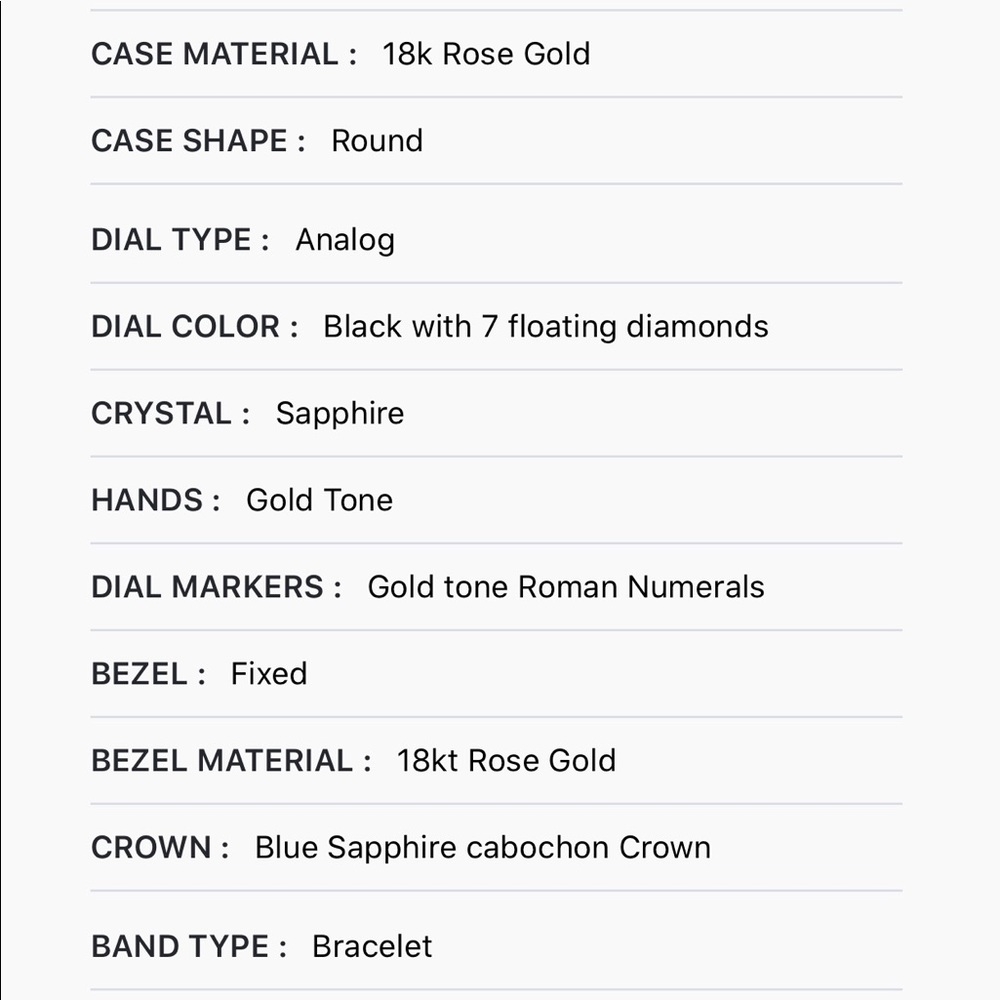Select Black with 7 floating diamonds text

[x=546, y=327]
